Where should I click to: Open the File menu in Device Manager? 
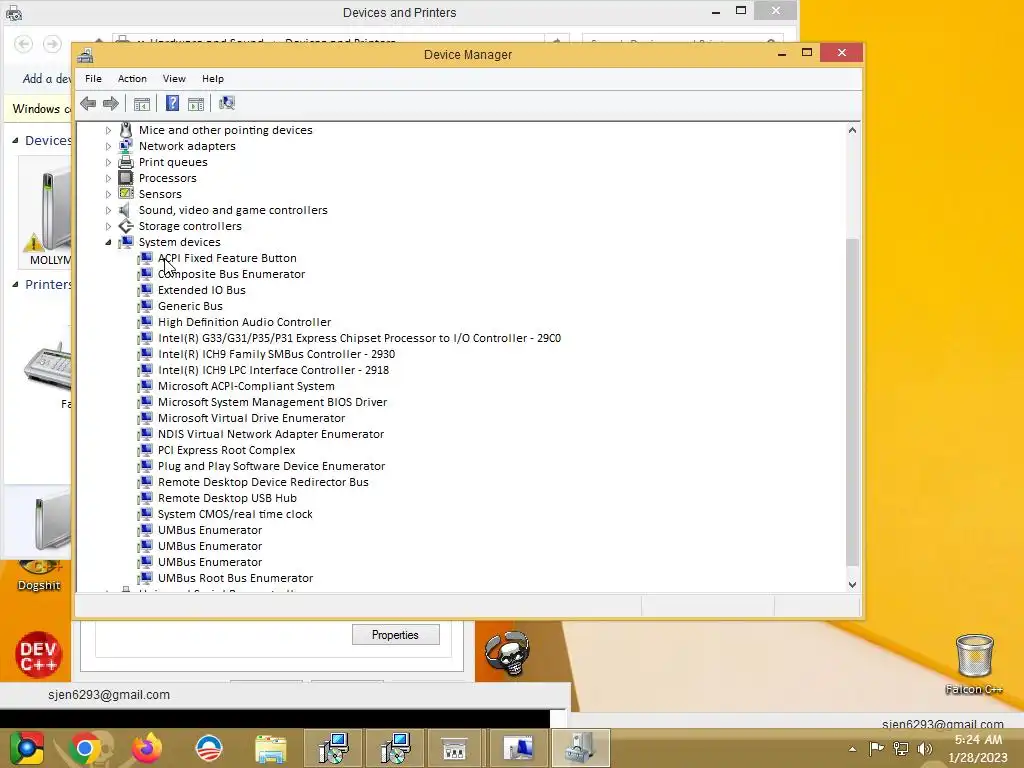[x=93, y=78]
